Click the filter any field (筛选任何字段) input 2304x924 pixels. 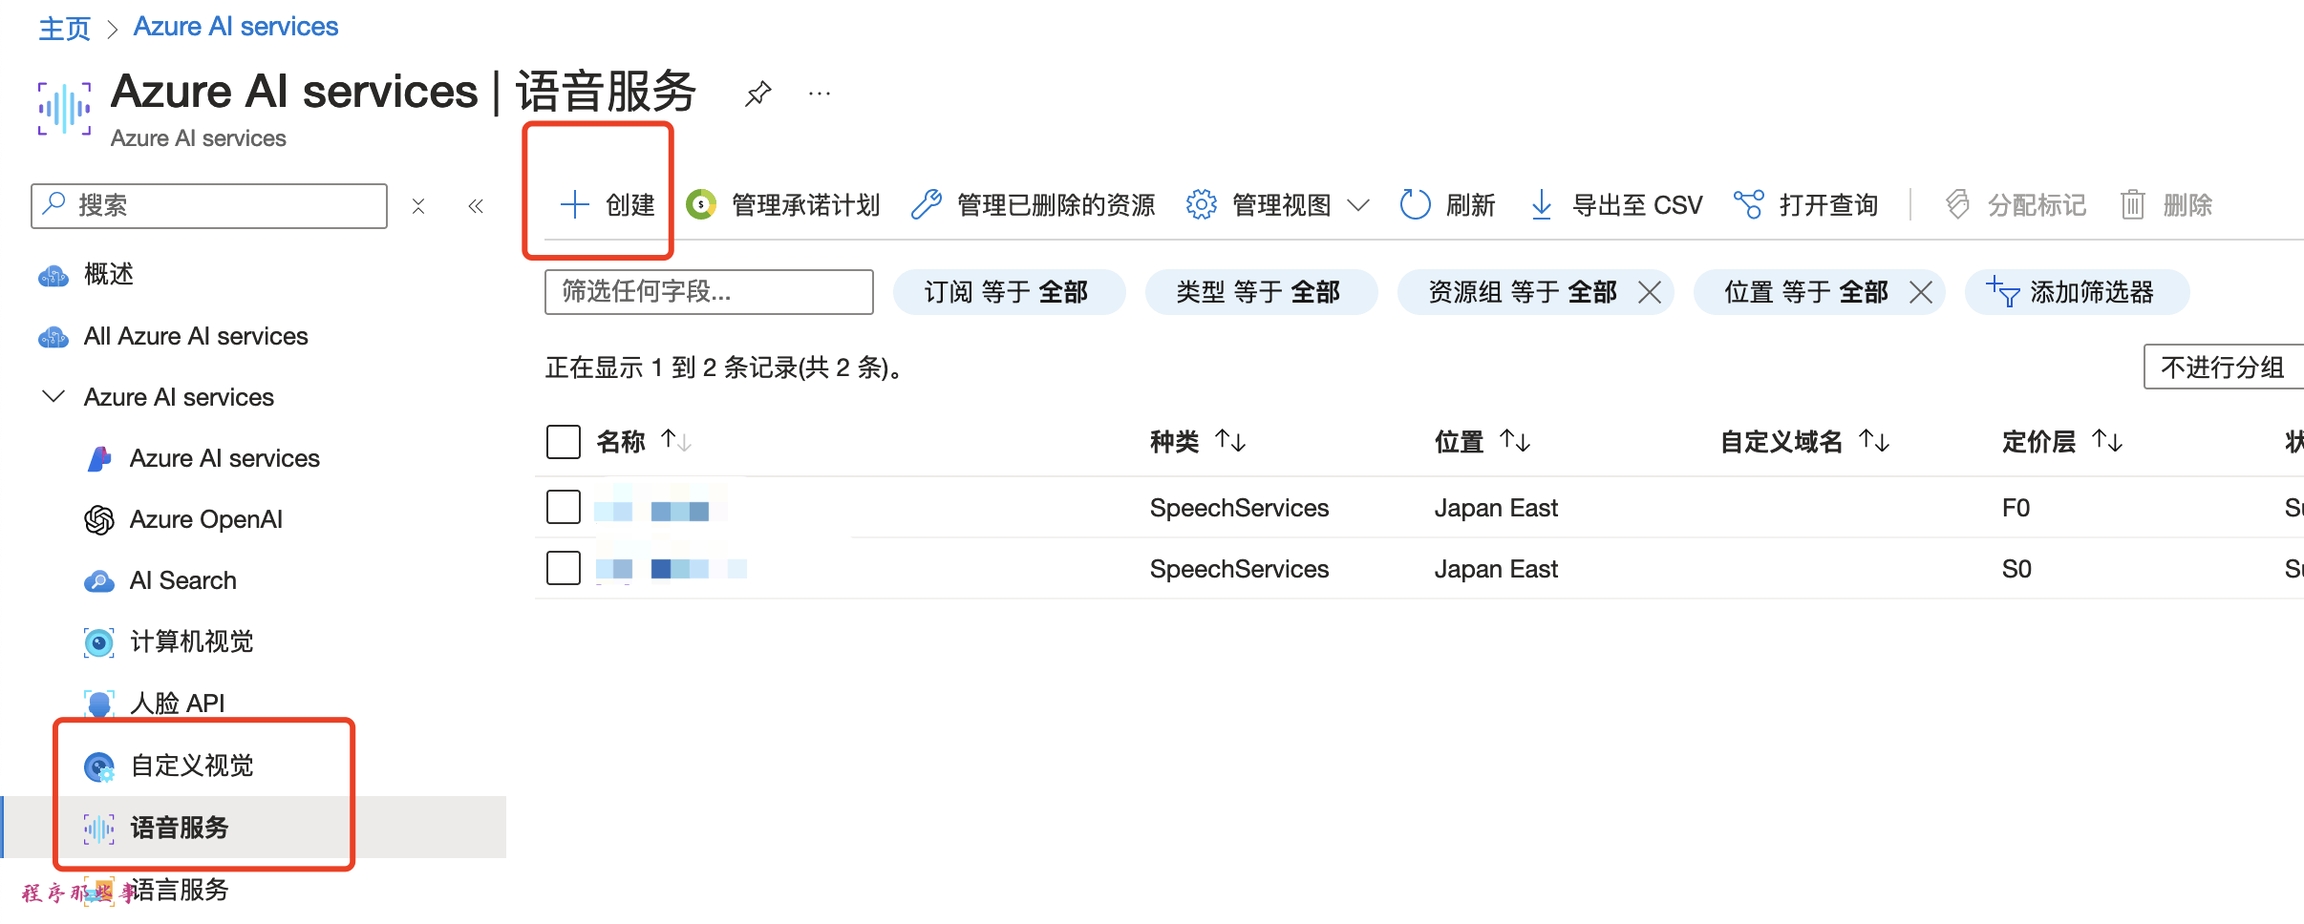pos(708,292)
